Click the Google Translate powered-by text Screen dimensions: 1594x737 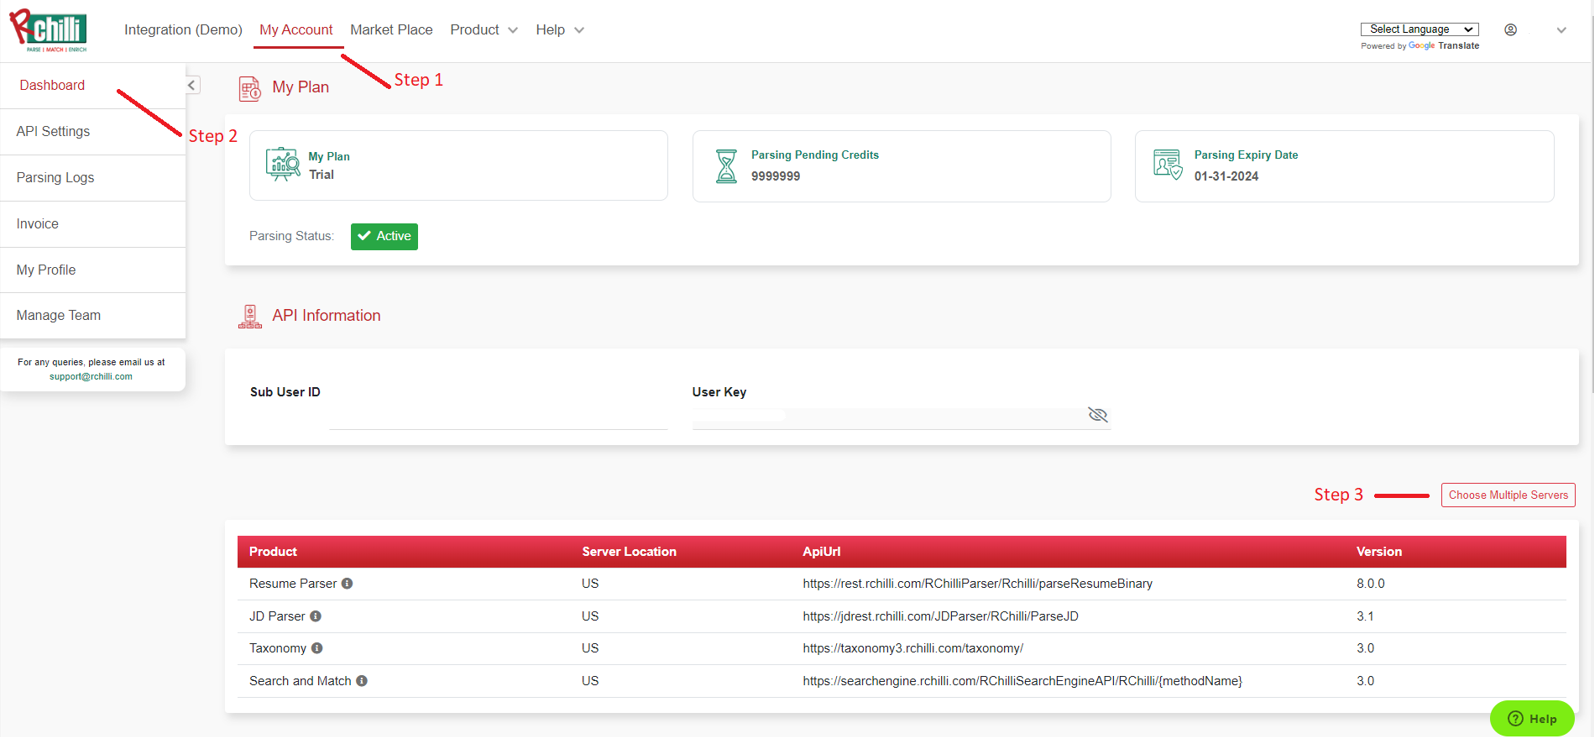(1420, 46)
